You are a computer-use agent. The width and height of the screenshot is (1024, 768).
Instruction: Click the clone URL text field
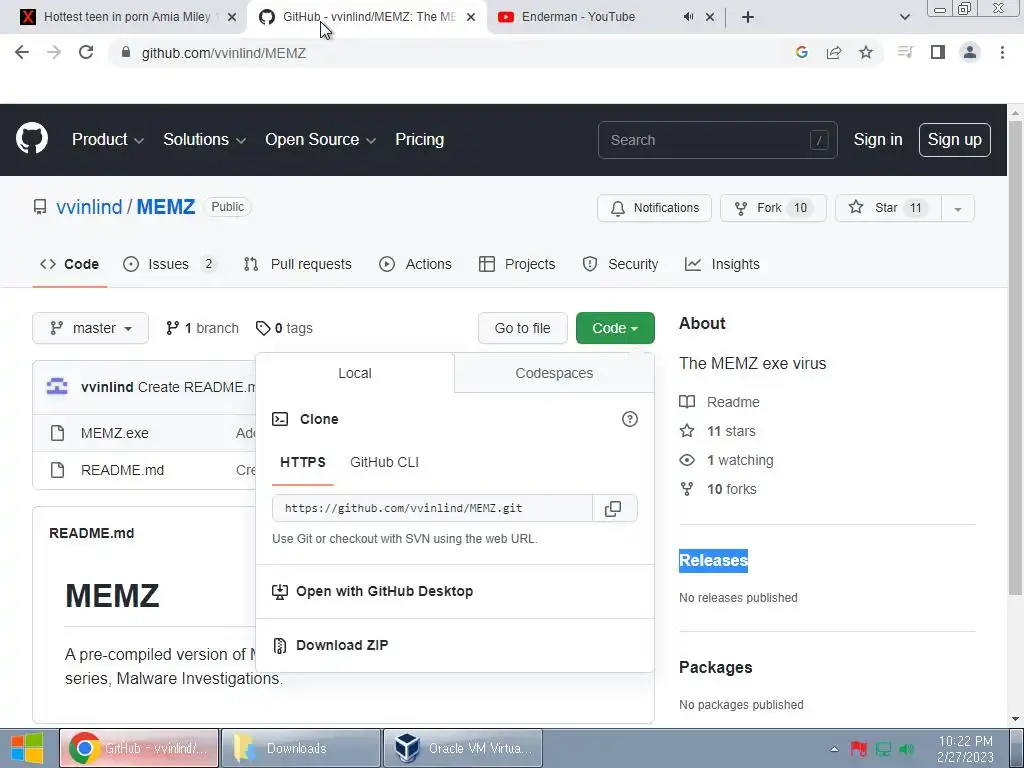tap(432, 508)
